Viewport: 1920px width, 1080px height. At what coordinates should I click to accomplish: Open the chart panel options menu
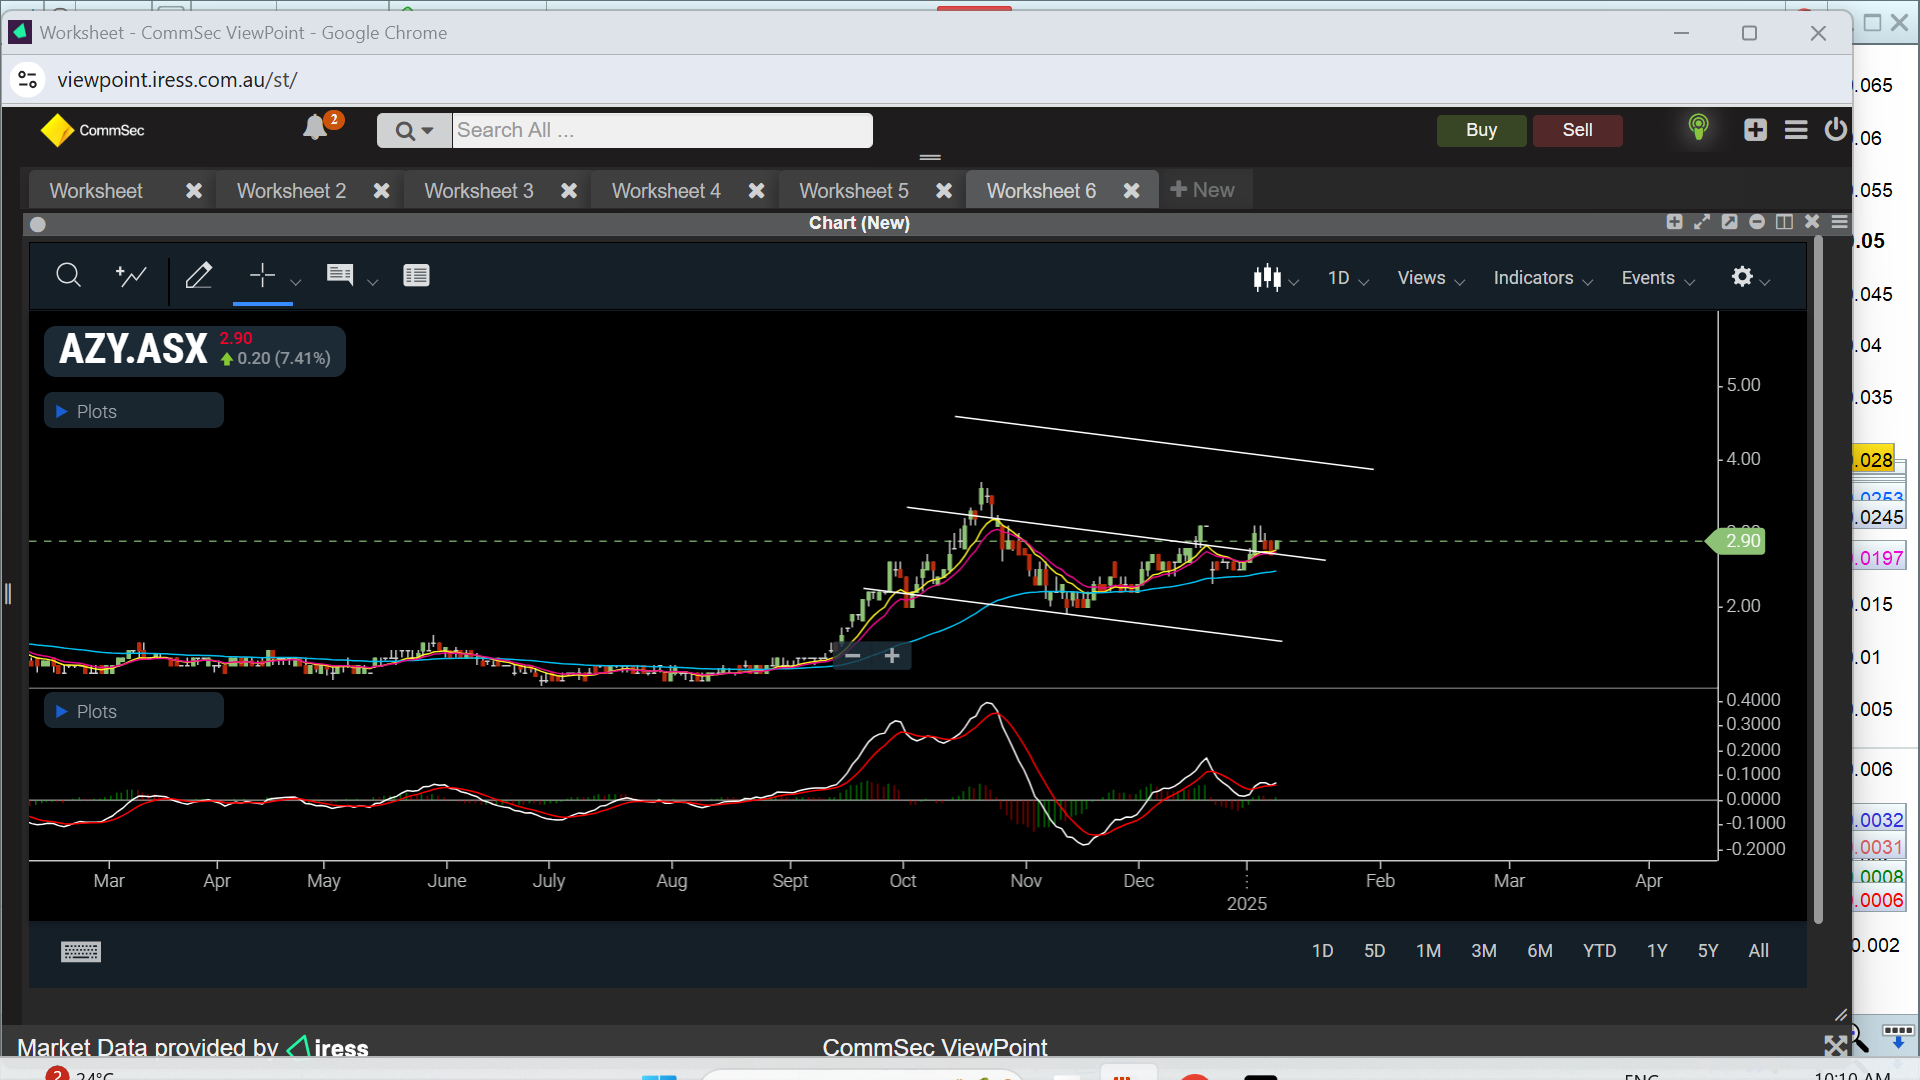tap(1839, 222)
